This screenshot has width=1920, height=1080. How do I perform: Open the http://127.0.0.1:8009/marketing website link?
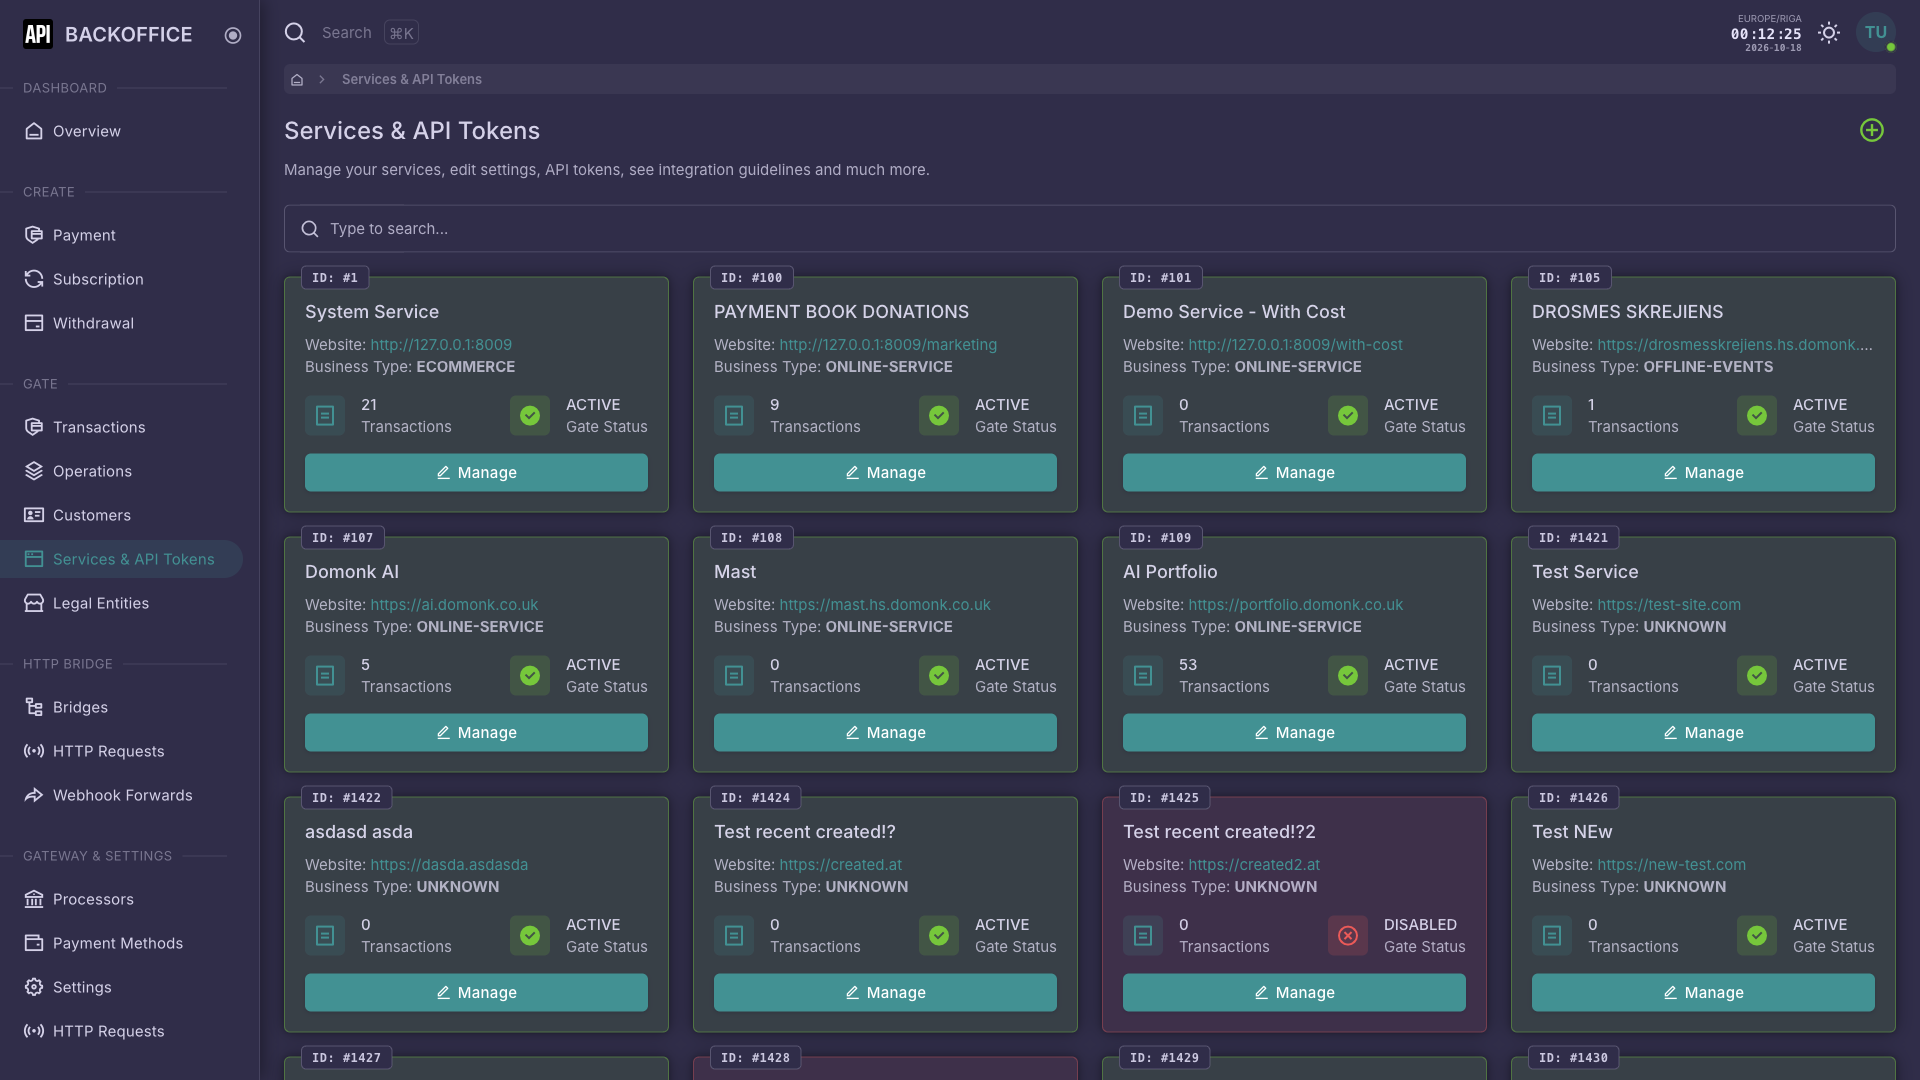tap(888, 345)
